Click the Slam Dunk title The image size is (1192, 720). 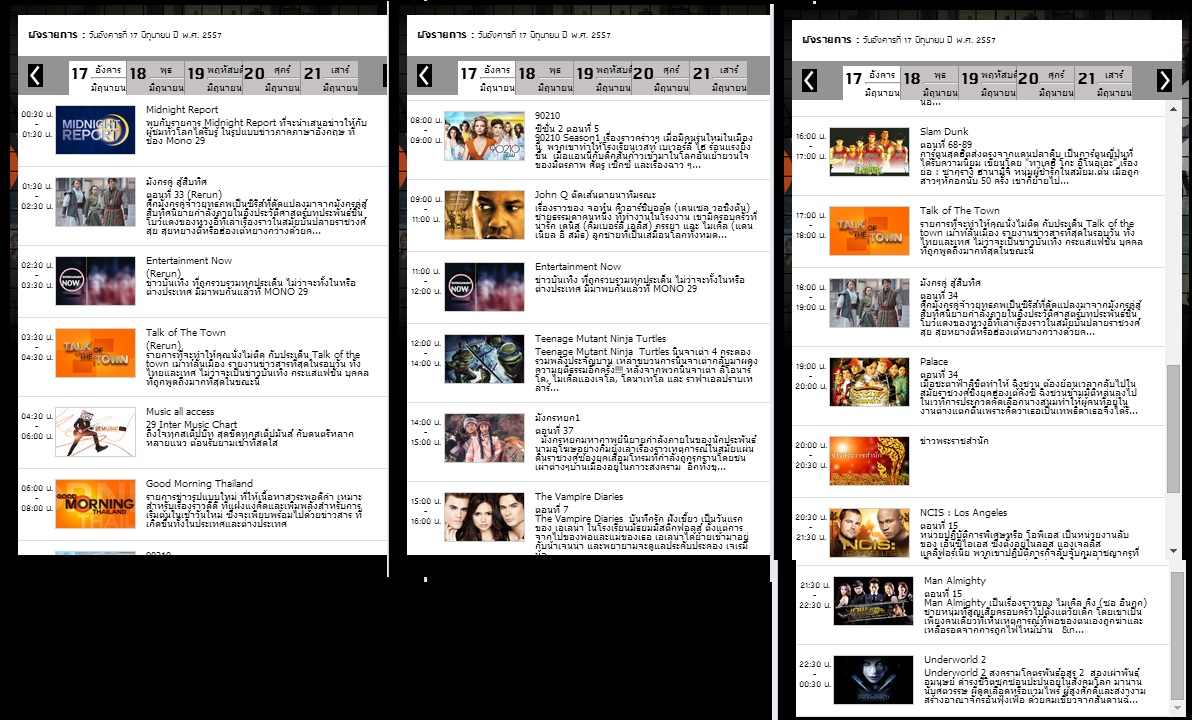coord(943,132)
